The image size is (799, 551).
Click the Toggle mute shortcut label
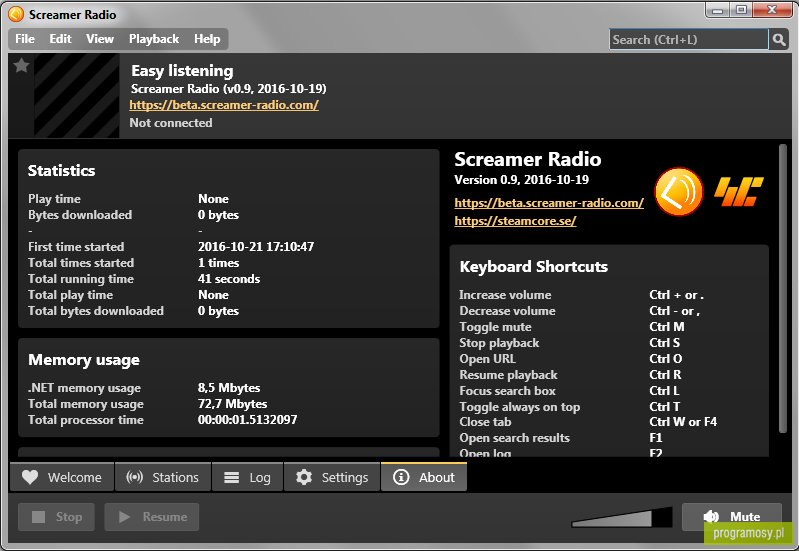[495, 327]
